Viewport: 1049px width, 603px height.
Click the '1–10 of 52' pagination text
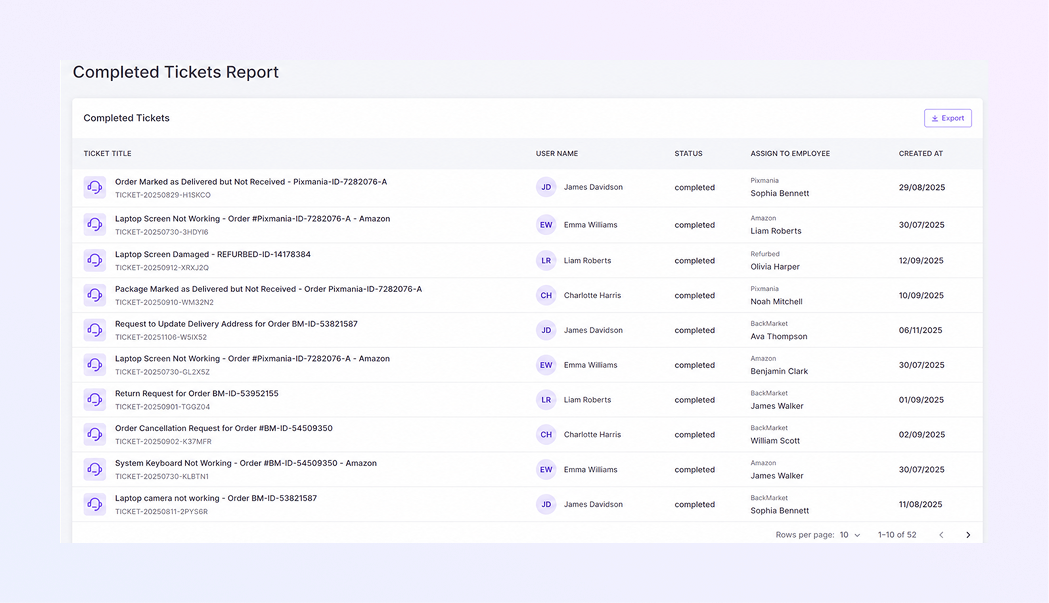click(897, 535)
